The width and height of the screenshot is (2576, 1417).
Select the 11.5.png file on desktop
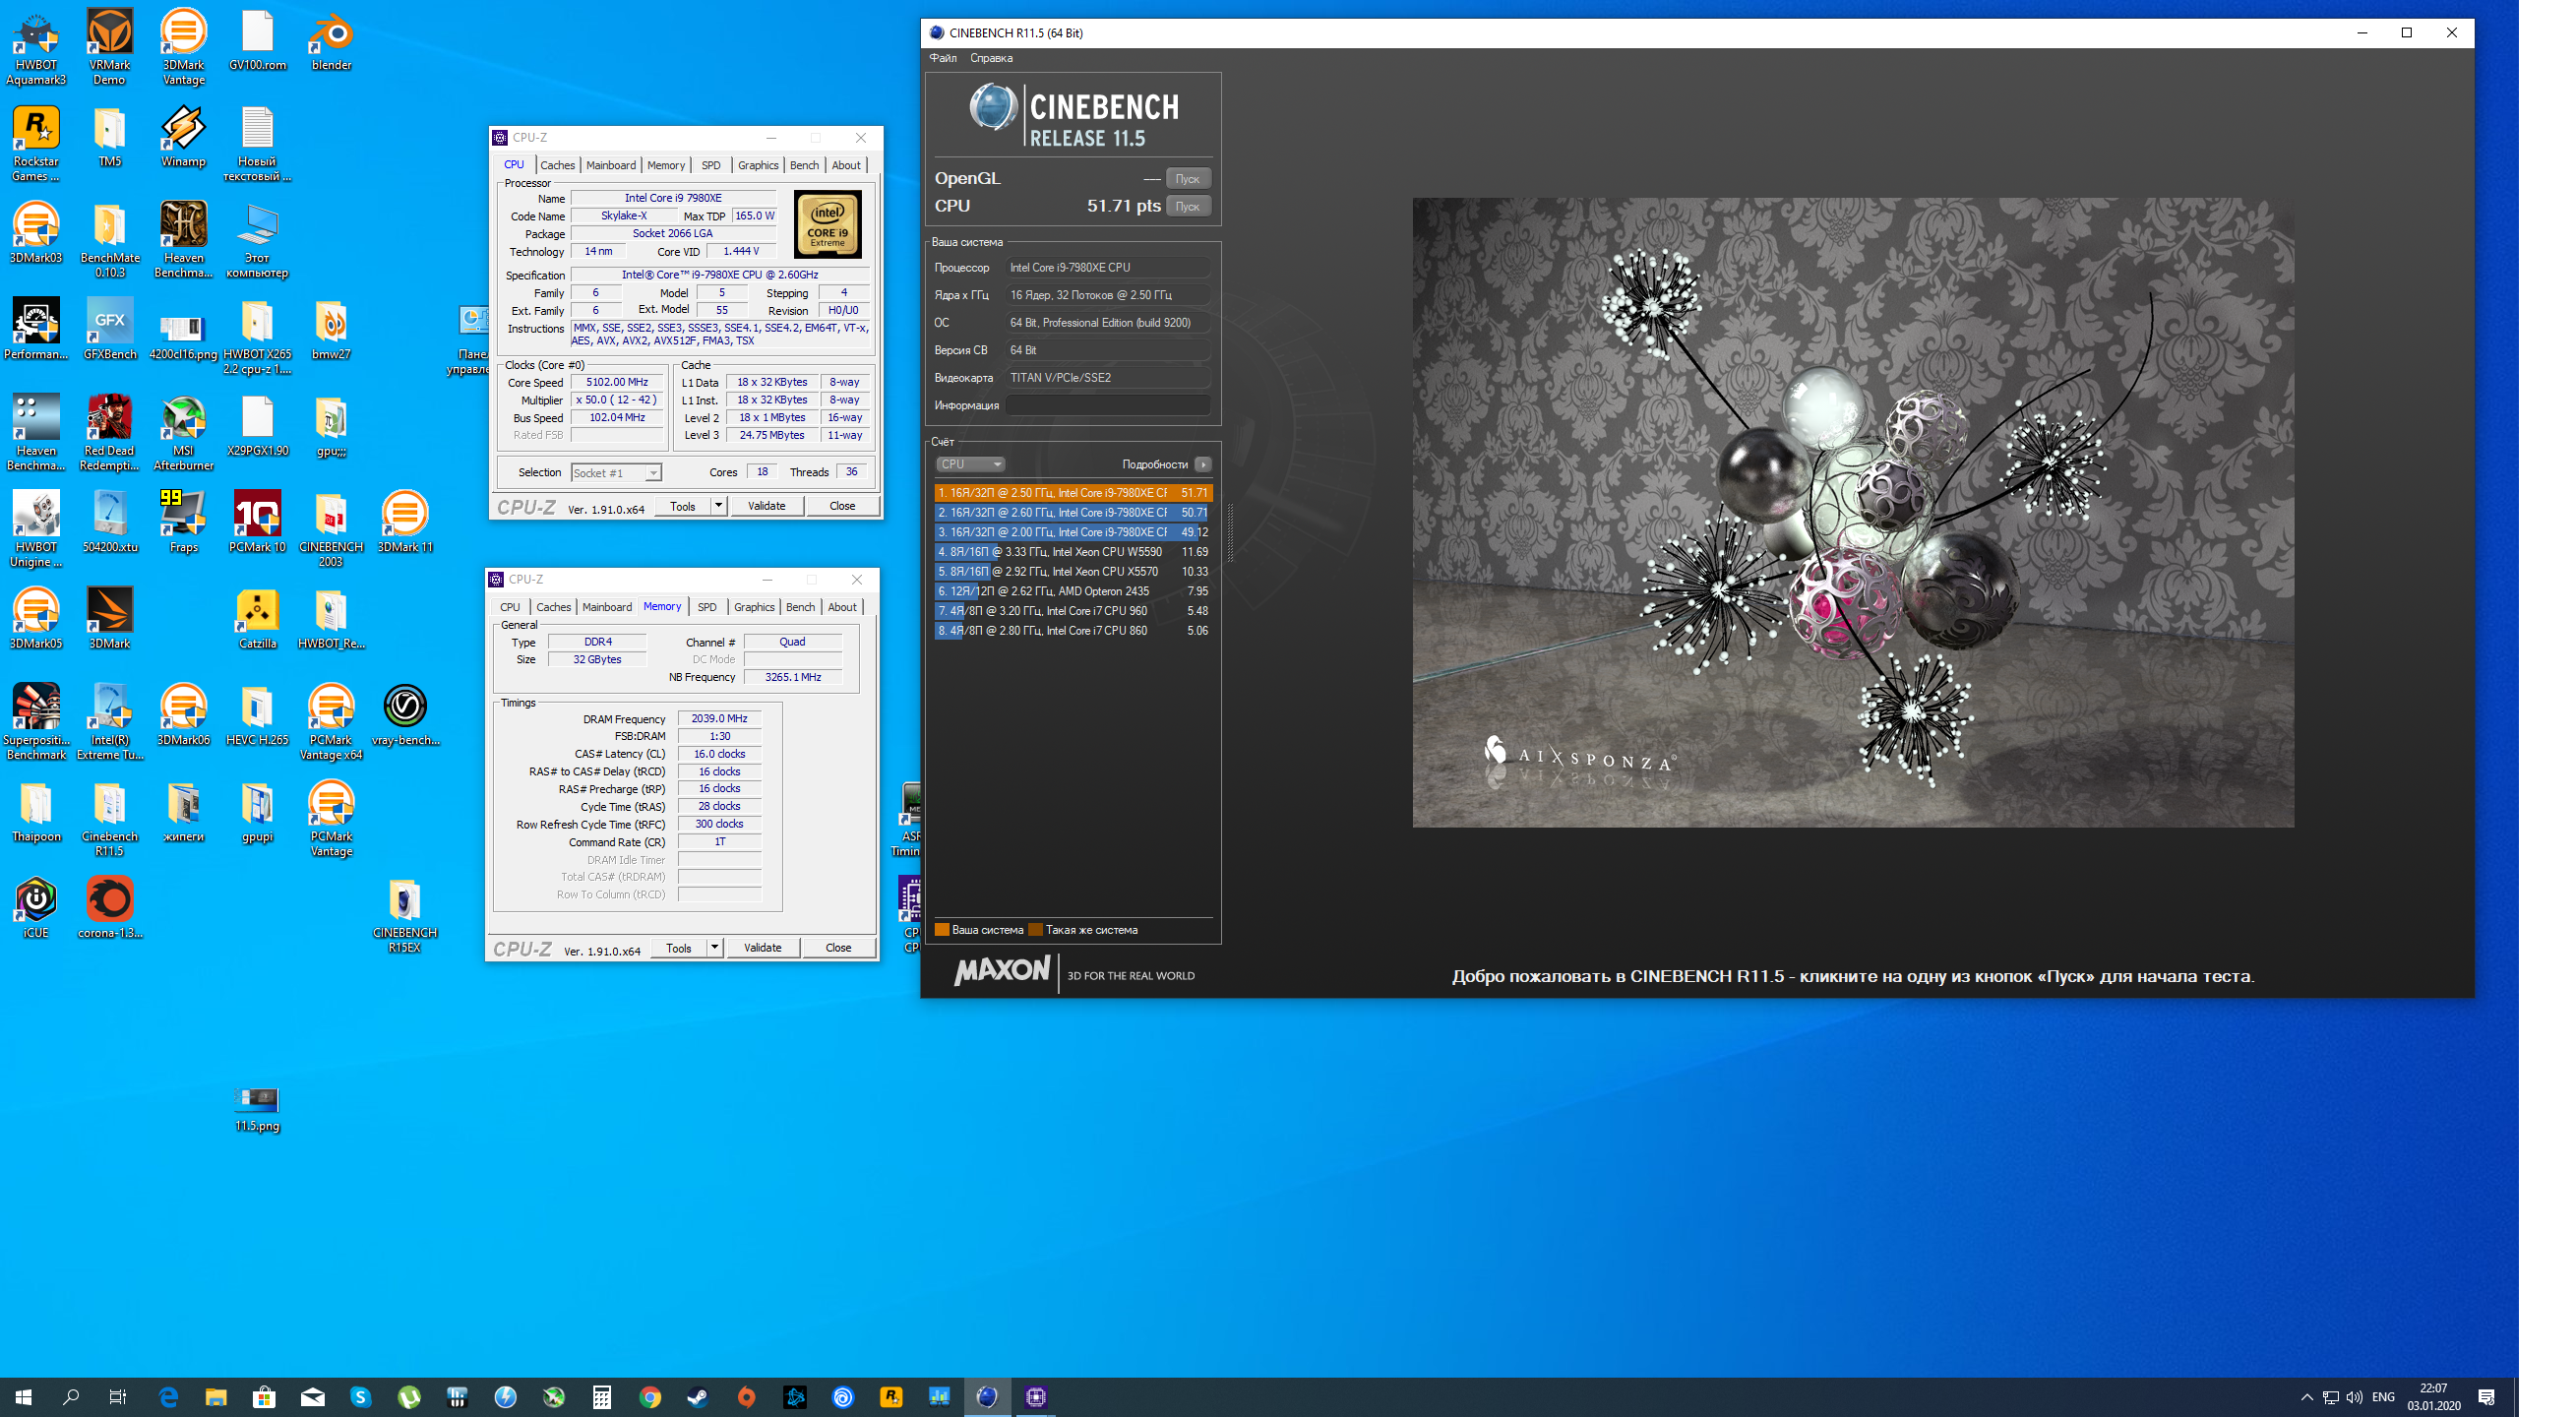(x=257, y=1110)
